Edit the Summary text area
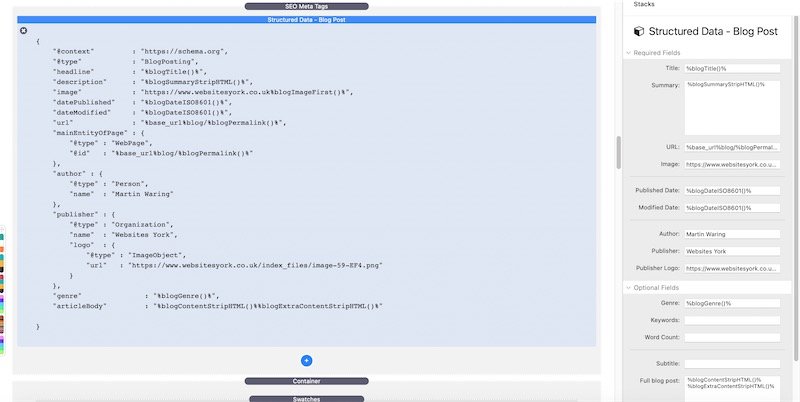Viewport: 800px width, 402px height. tap(732, 107)
